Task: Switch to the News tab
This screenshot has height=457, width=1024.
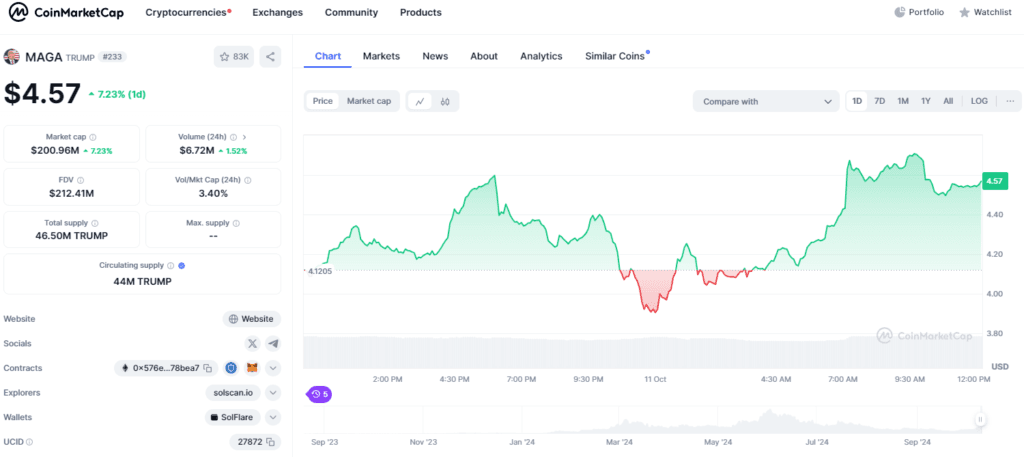Action: [x=435, y=56]
